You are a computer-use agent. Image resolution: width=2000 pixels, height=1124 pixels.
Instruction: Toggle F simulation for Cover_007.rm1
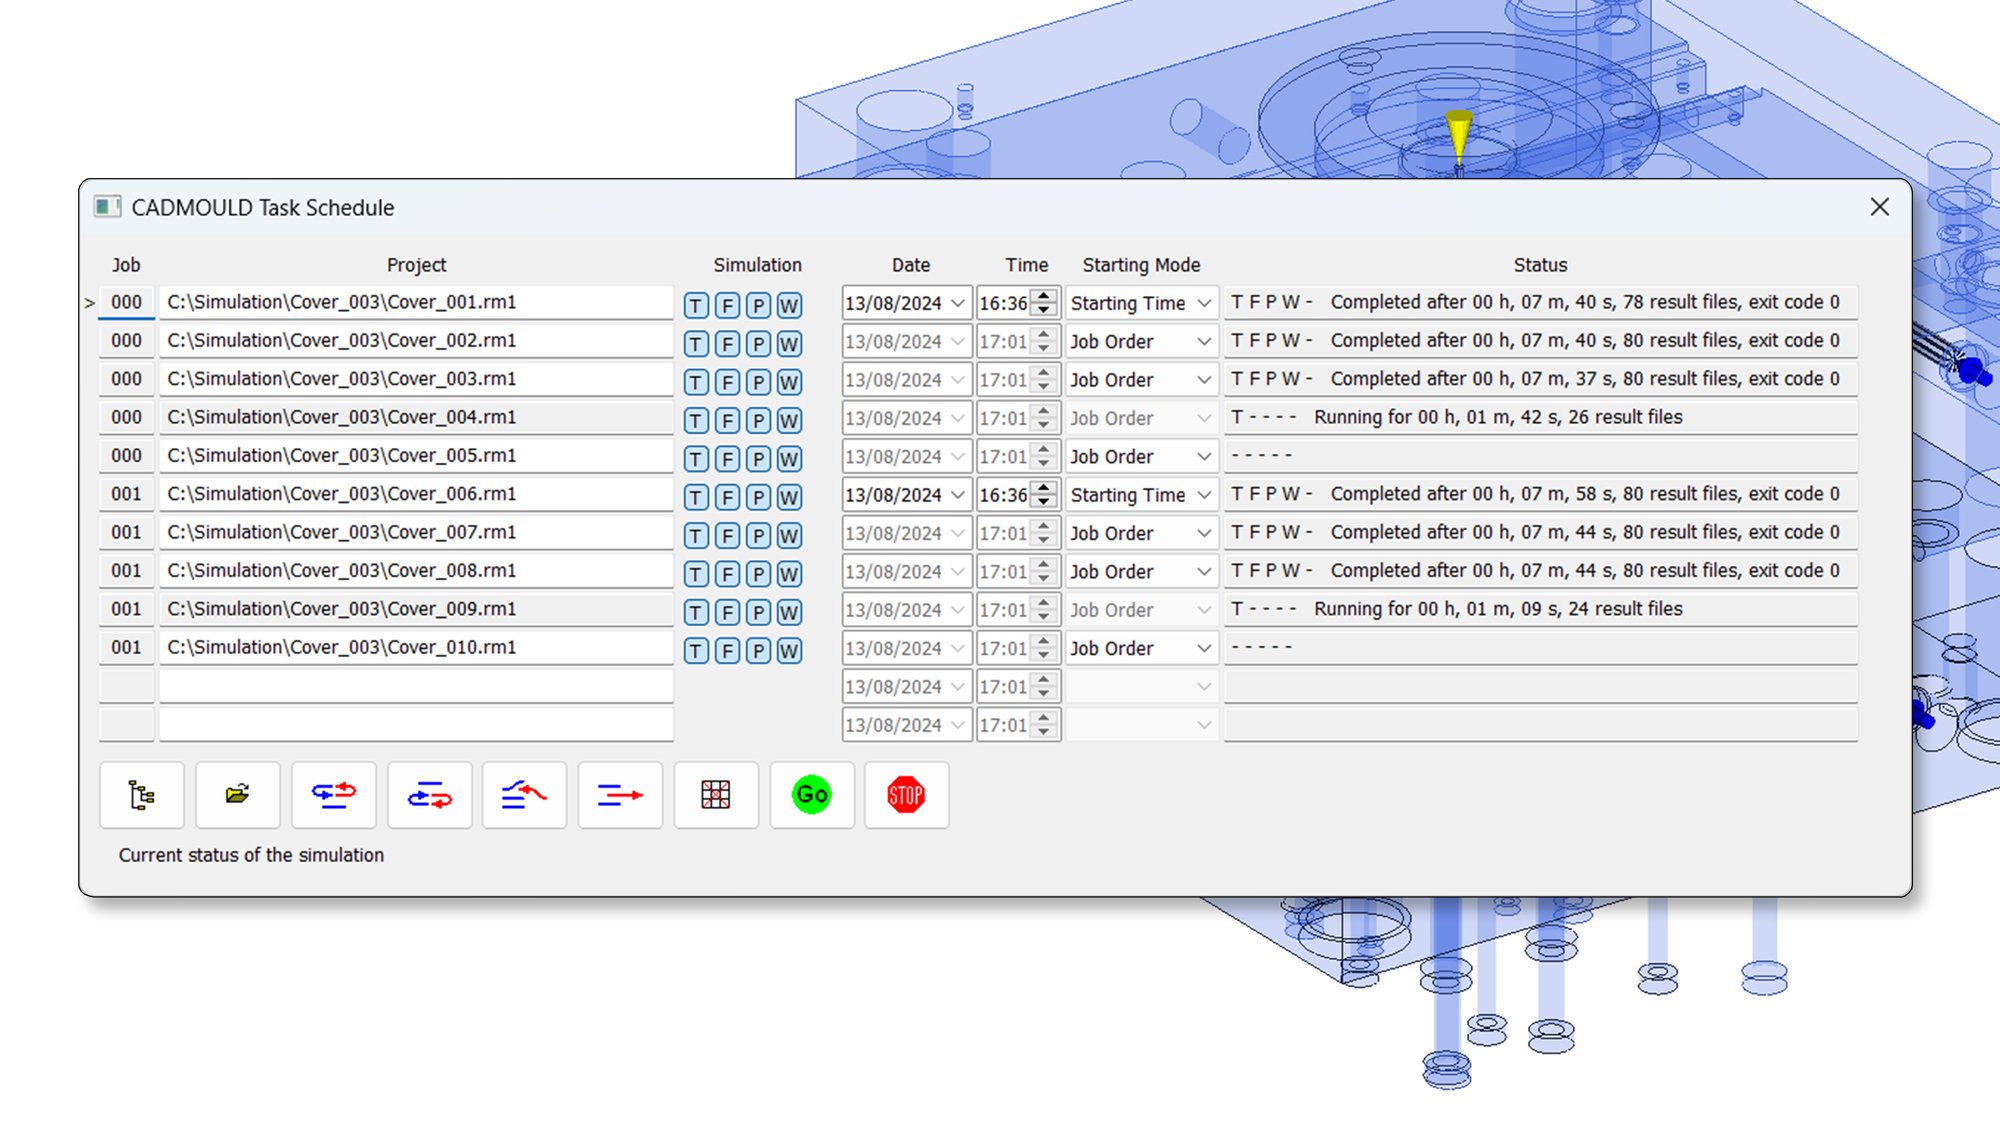[727, 536]
